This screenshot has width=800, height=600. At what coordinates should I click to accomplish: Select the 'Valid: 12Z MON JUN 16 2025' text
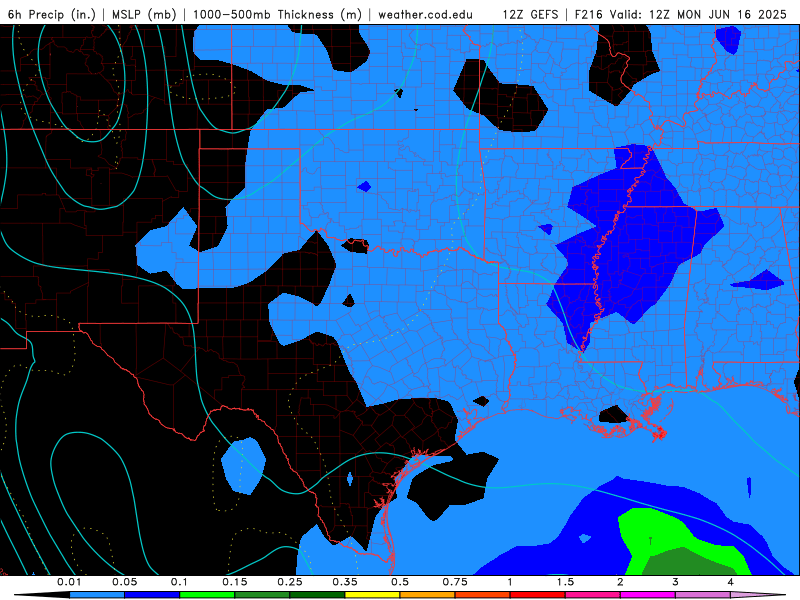click(x=698, y=15)
